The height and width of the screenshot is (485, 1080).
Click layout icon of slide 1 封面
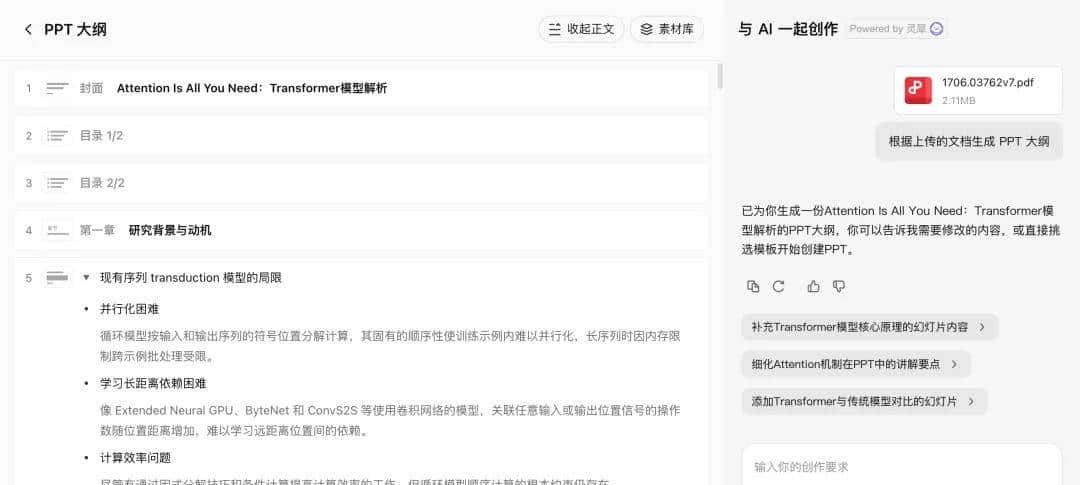point(58,88)
